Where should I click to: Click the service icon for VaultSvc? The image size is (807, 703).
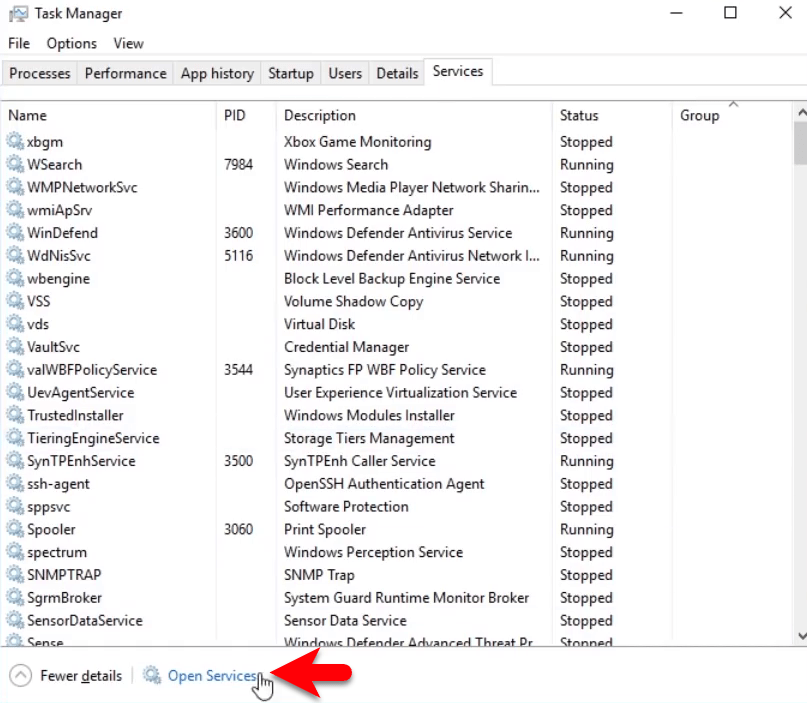[x=15, y=346]
